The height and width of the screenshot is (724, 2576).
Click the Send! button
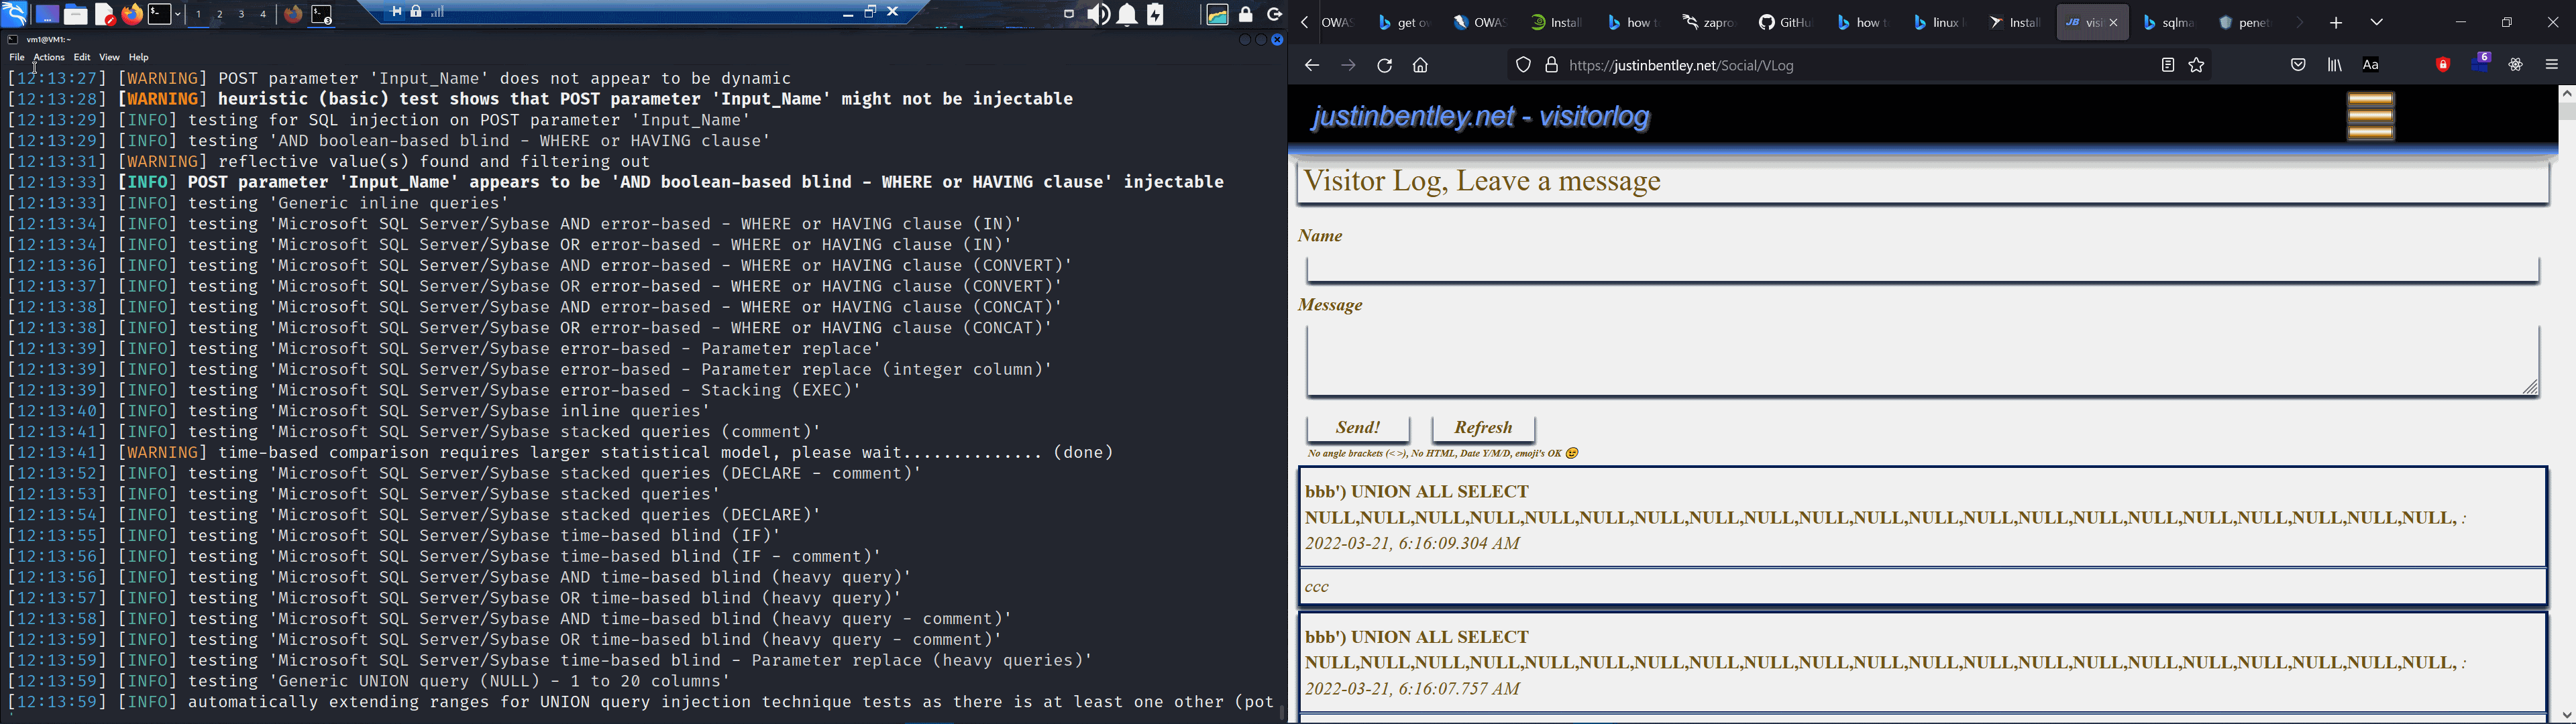click(x=1358, y=428)
